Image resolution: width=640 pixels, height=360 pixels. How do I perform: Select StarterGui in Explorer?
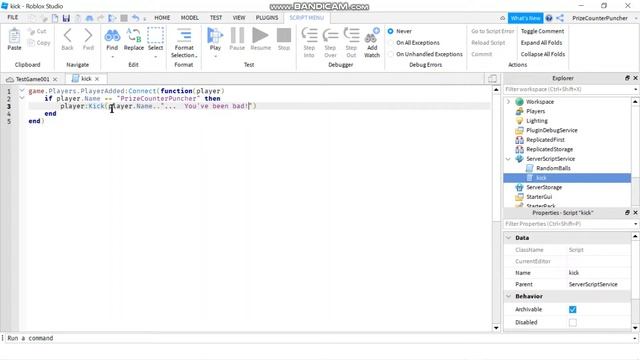click(538, 197)
